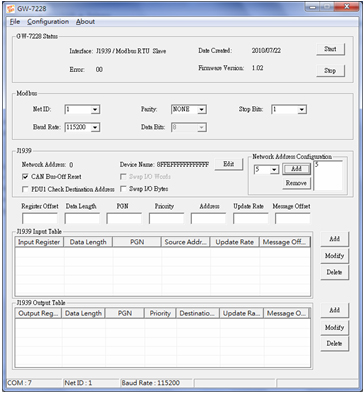Enable Swap I/O Bytes checkbox
The image size is (363, 394).
tap(123, 189)
